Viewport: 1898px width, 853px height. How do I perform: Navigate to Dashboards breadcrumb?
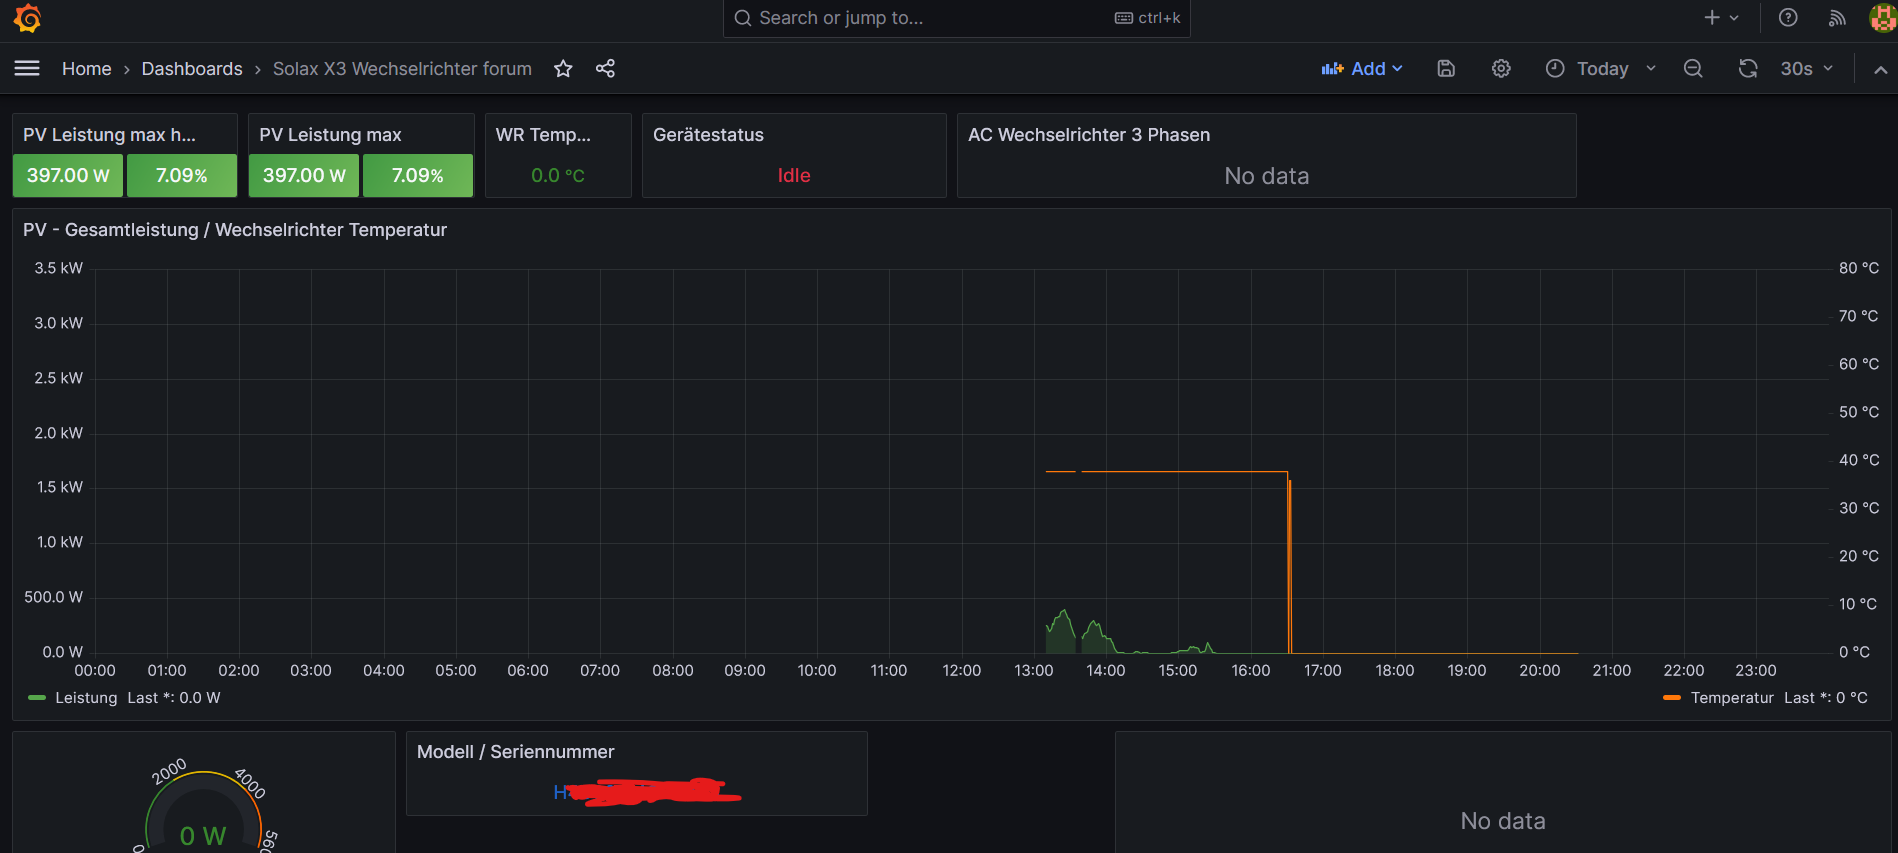pos(192,68)
